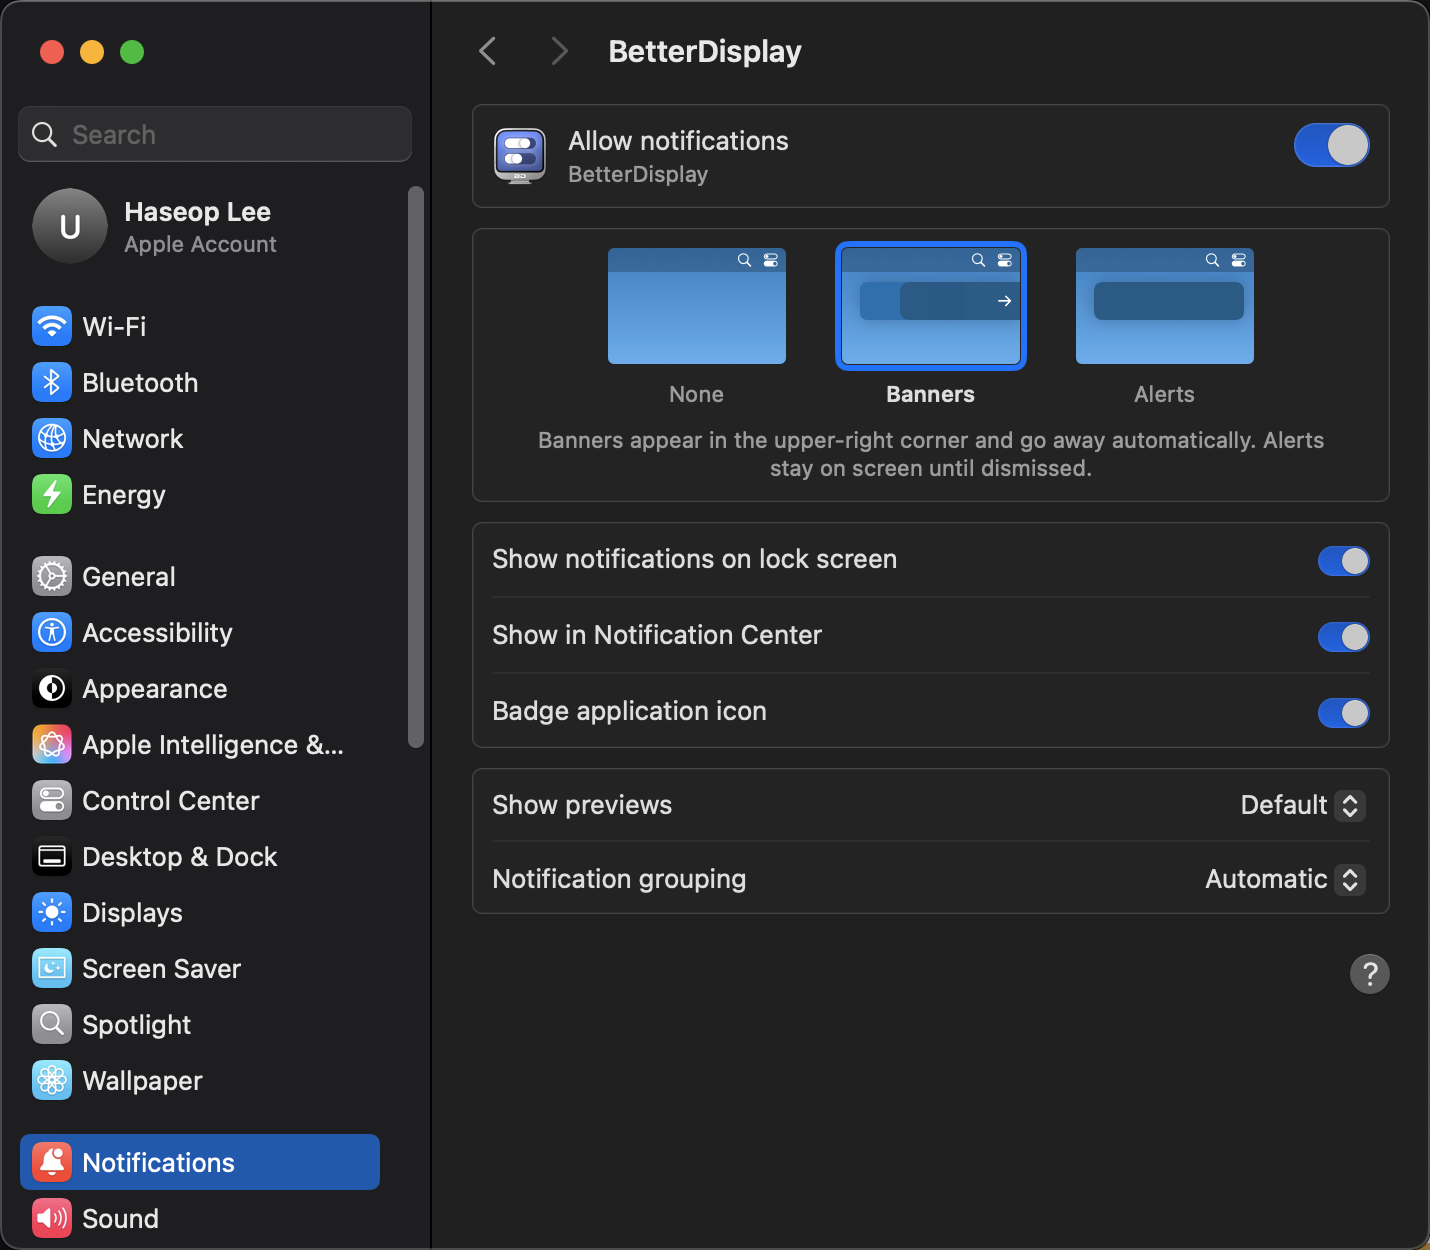The image size is (1430, 1250).
Task: Click the Wi-Fi icon in sidebar
Action: coord(52,326)
